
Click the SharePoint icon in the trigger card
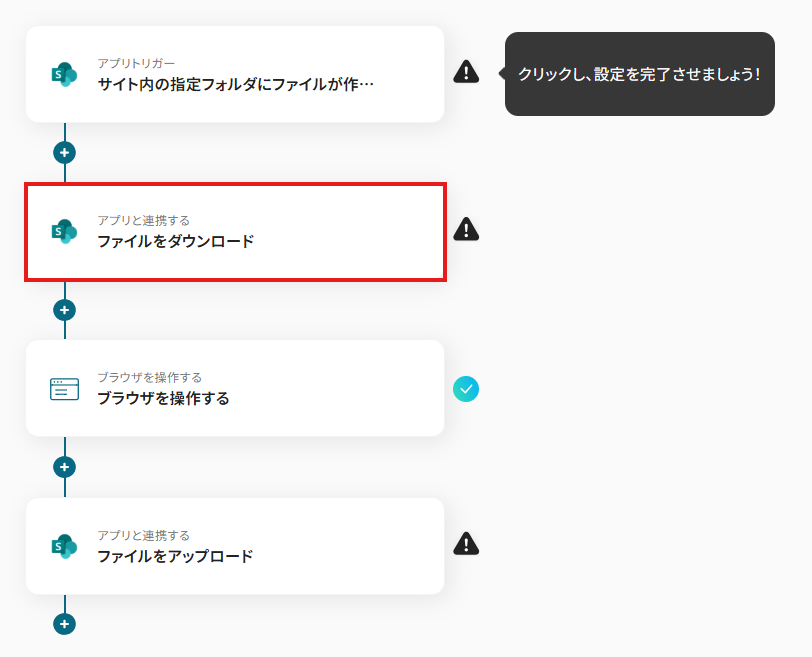point(64,75)
